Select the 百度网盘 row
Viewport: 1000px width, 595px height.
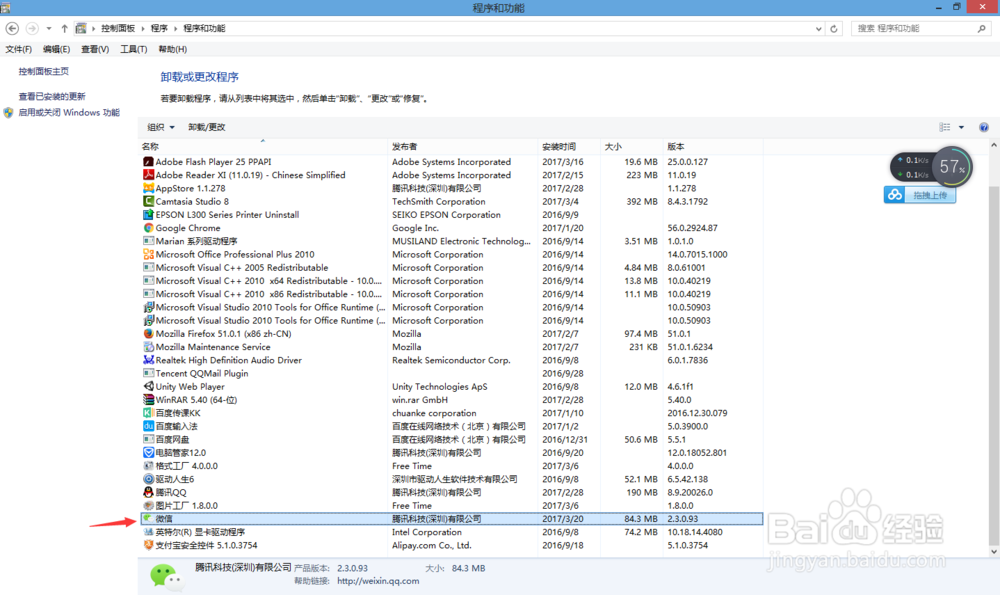[452, 439]
